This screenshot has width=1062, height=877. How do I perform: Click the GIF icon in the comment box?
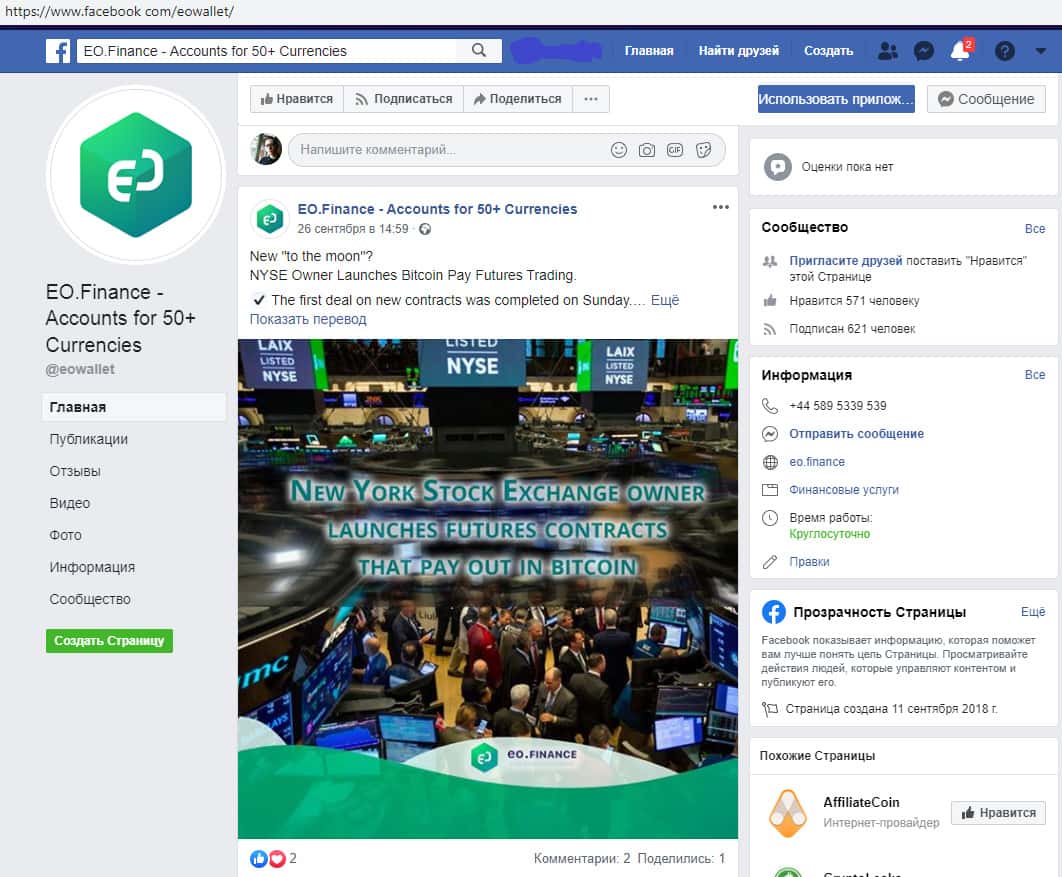675,150
